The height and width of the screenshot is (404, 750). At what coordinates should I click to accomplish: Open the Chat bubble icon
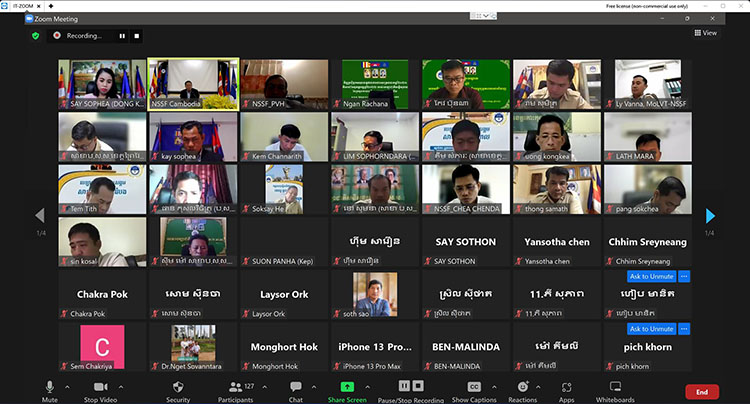point(296,386)
